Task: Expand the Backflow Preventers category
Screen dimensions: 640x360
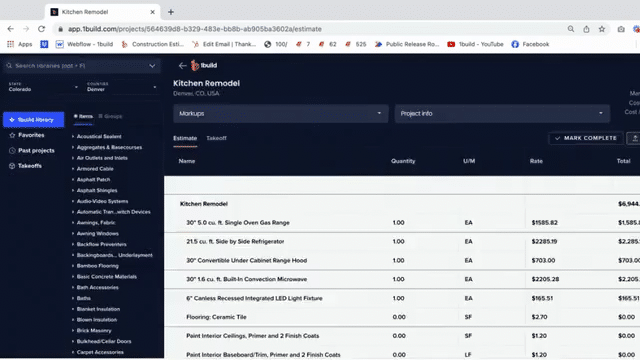Action: coord(99,244)
